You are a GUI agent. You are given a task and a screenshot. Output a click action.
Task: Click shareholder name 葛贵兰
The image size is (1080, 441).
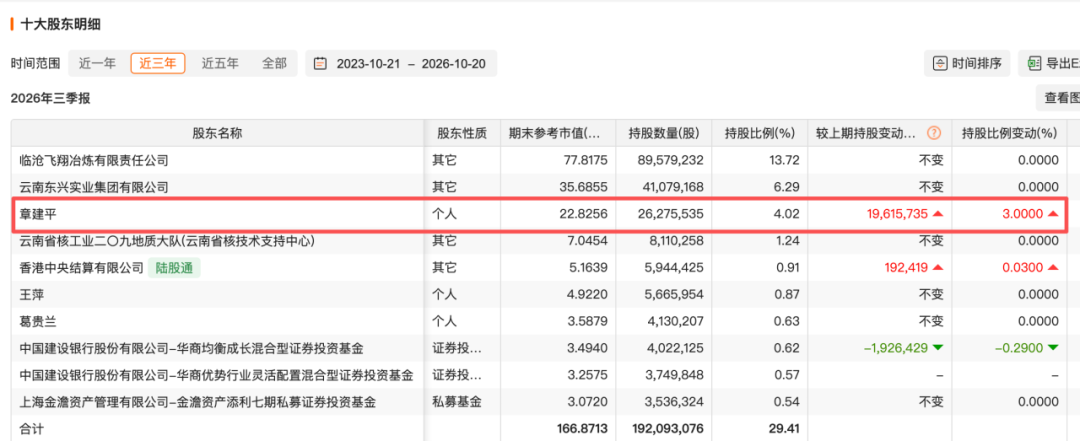[38, 322]
